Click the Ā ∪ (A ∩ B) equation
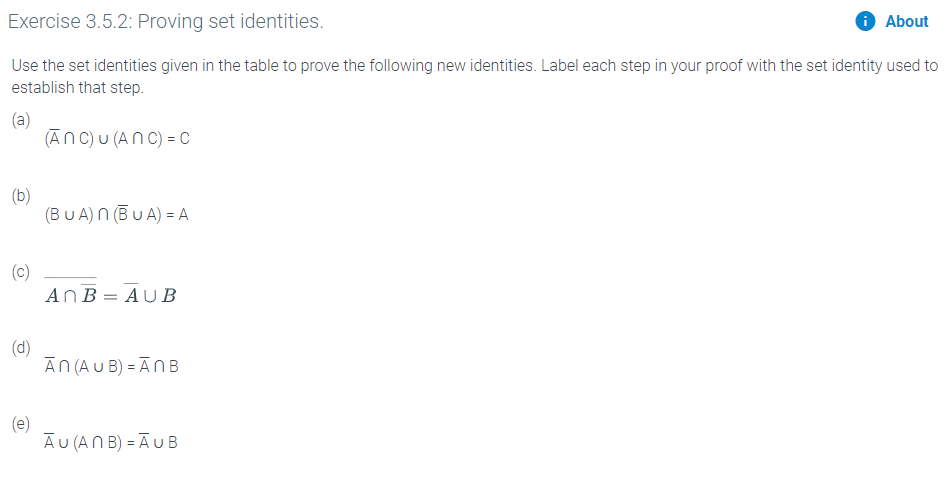This screenshot has height=485, width=946. [111, 442]
